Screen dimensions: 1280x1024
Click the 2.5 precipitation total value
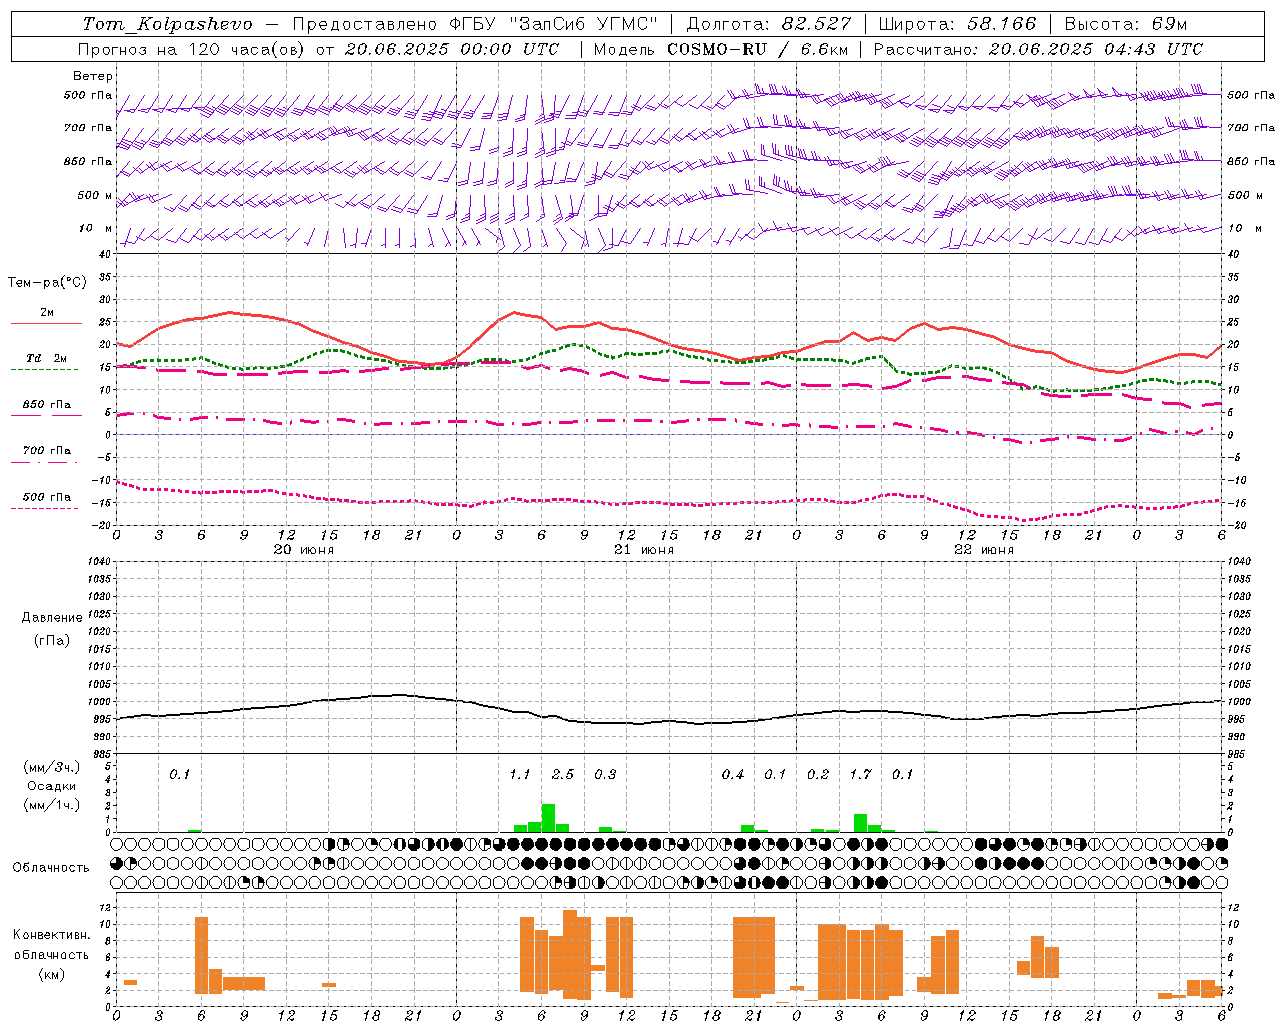(563, 774)
